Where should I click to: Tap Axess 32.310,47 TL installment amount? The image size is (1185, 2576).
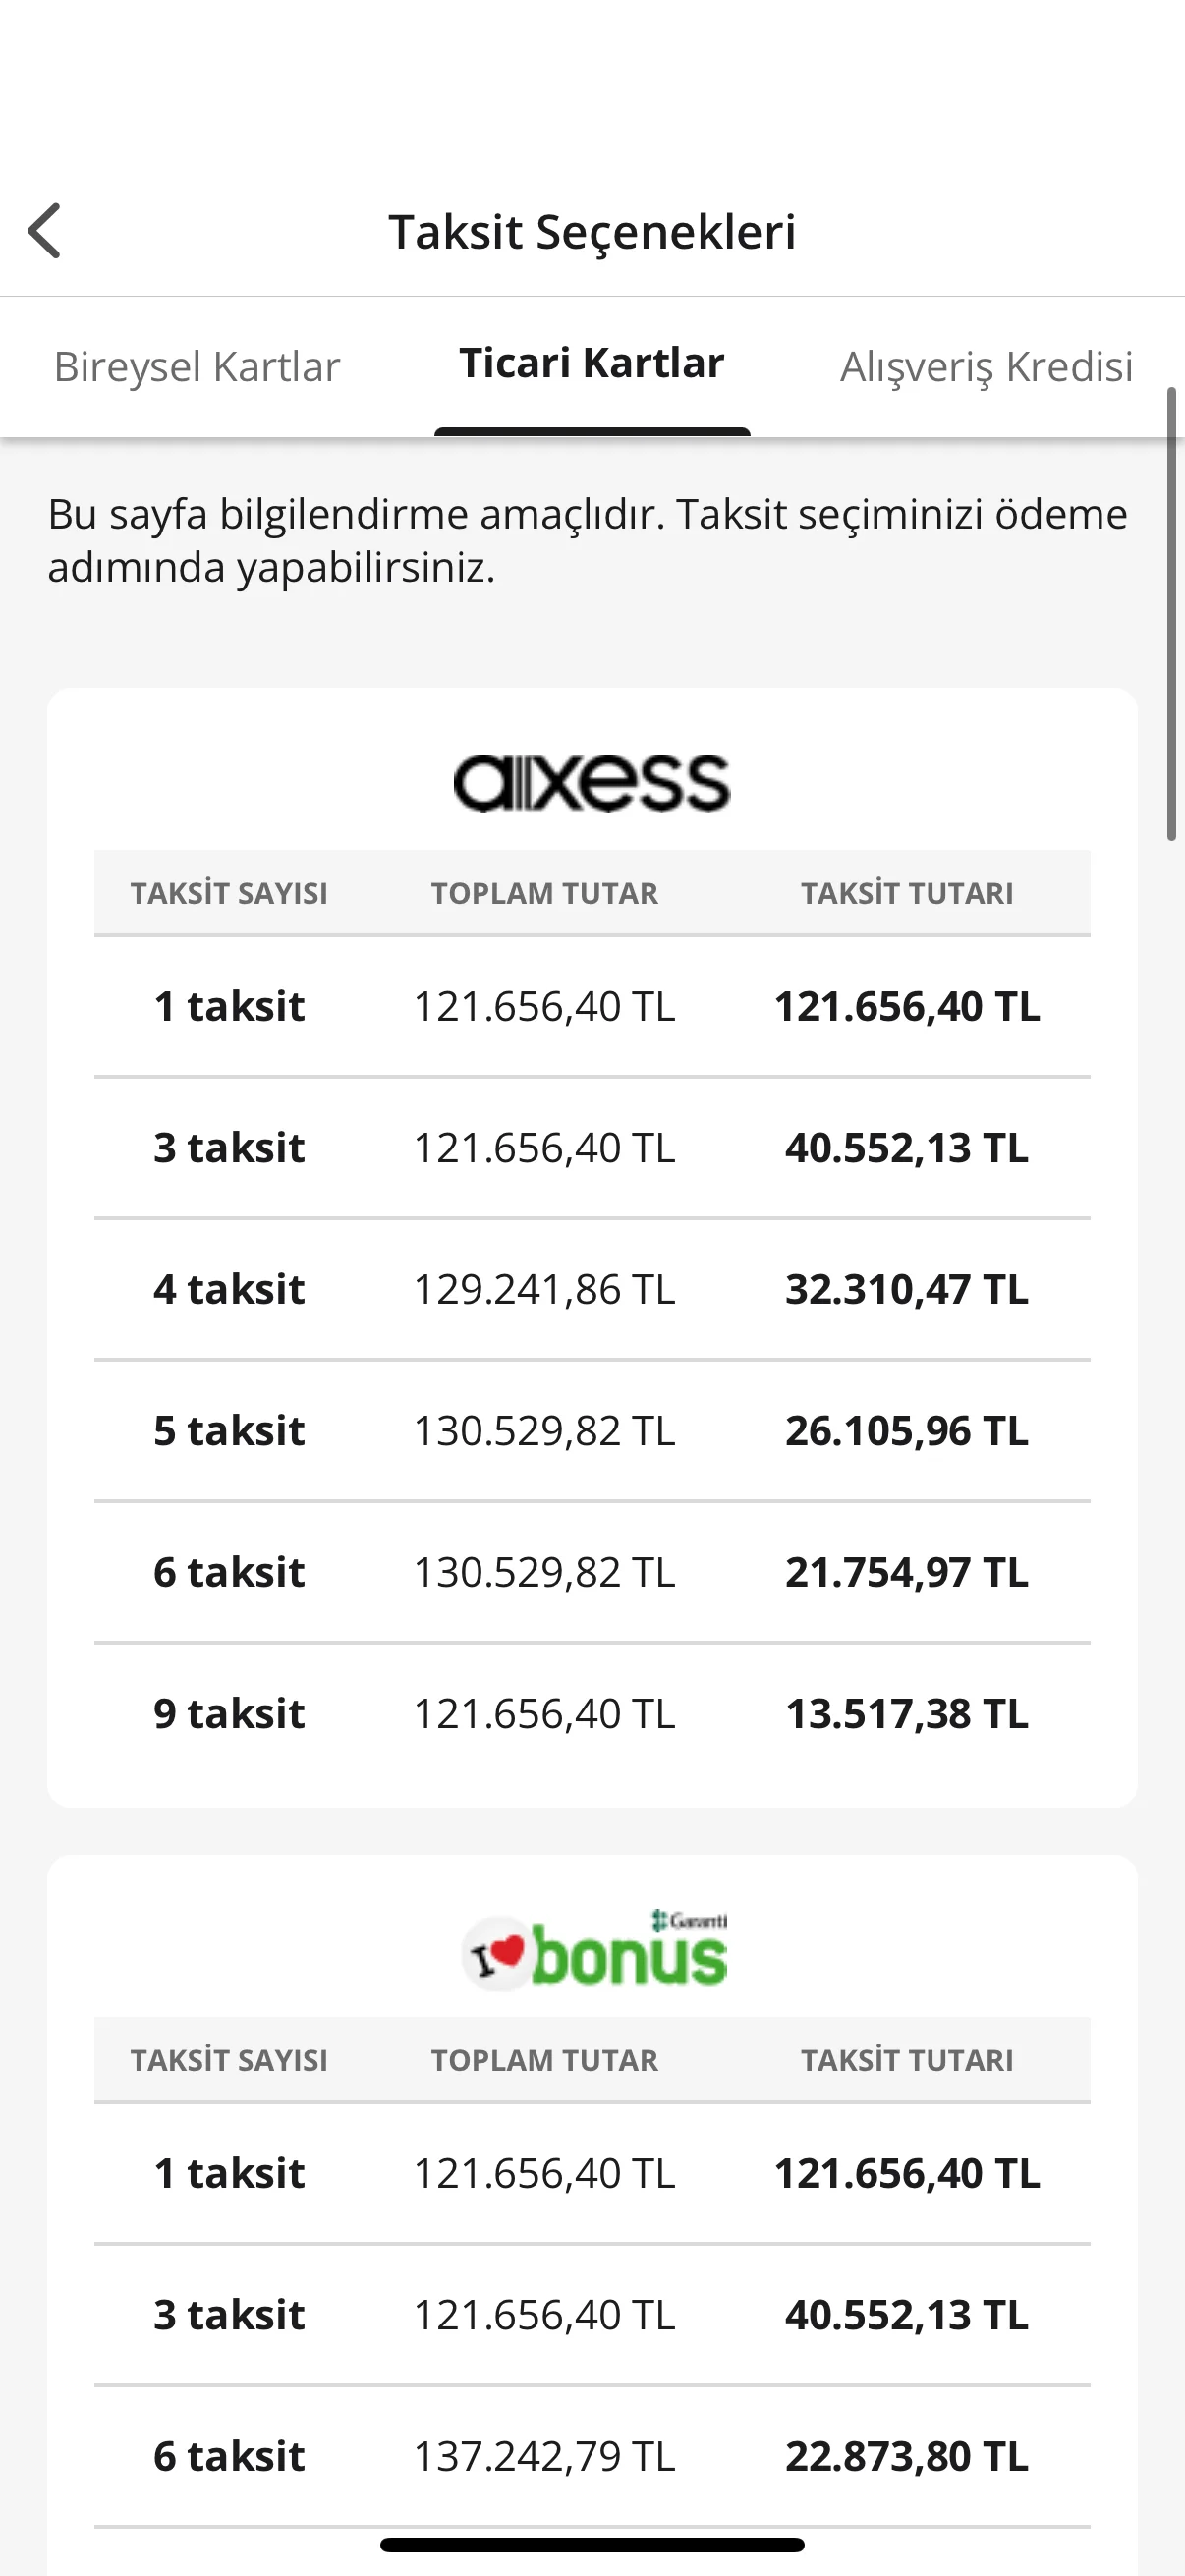[906, 1290]
